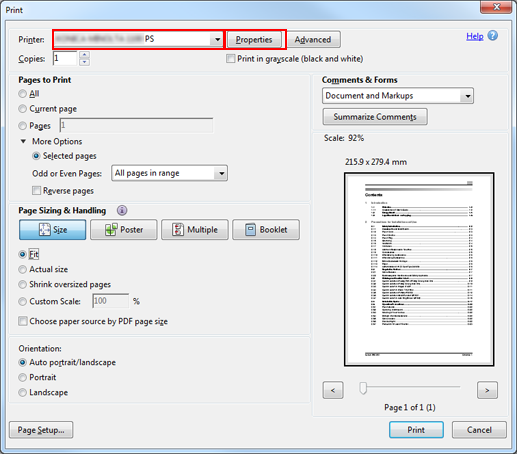Select Shrink oversized pages option

[x=22, y=284]
